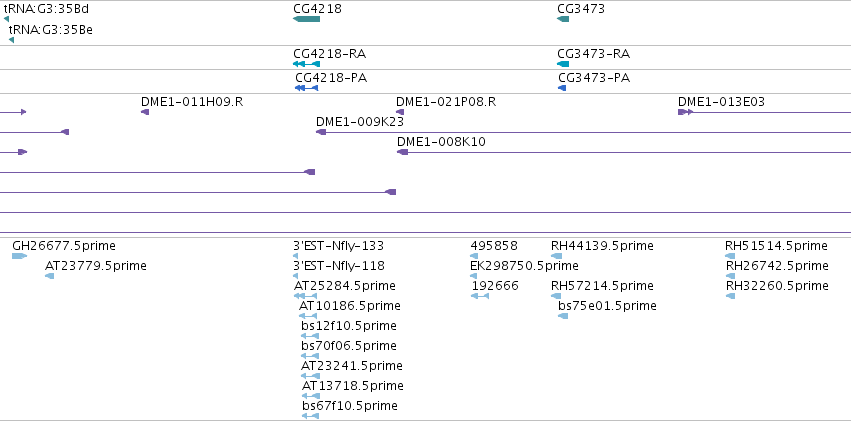Select the RH57214.5prime EST glyph
The image size is (851, 421).
coord(556,296)
